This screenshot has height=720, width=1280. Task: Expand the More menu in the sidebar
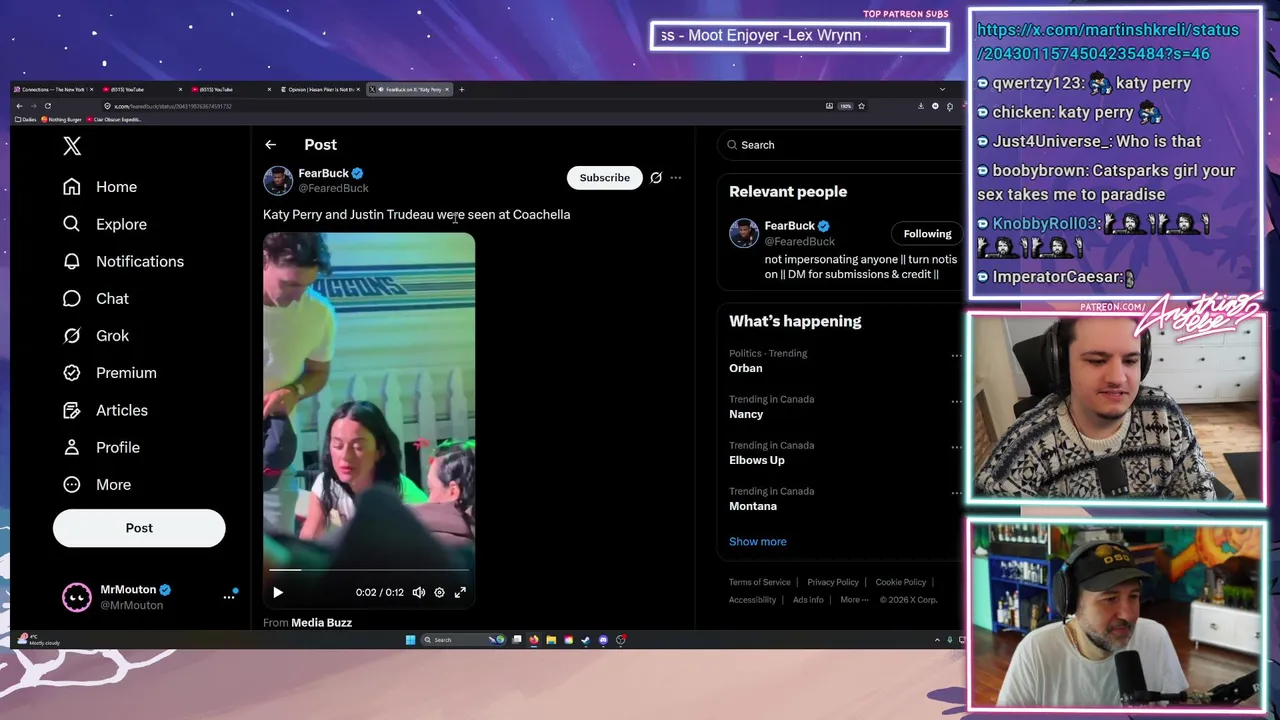click(x=97, y=484)
